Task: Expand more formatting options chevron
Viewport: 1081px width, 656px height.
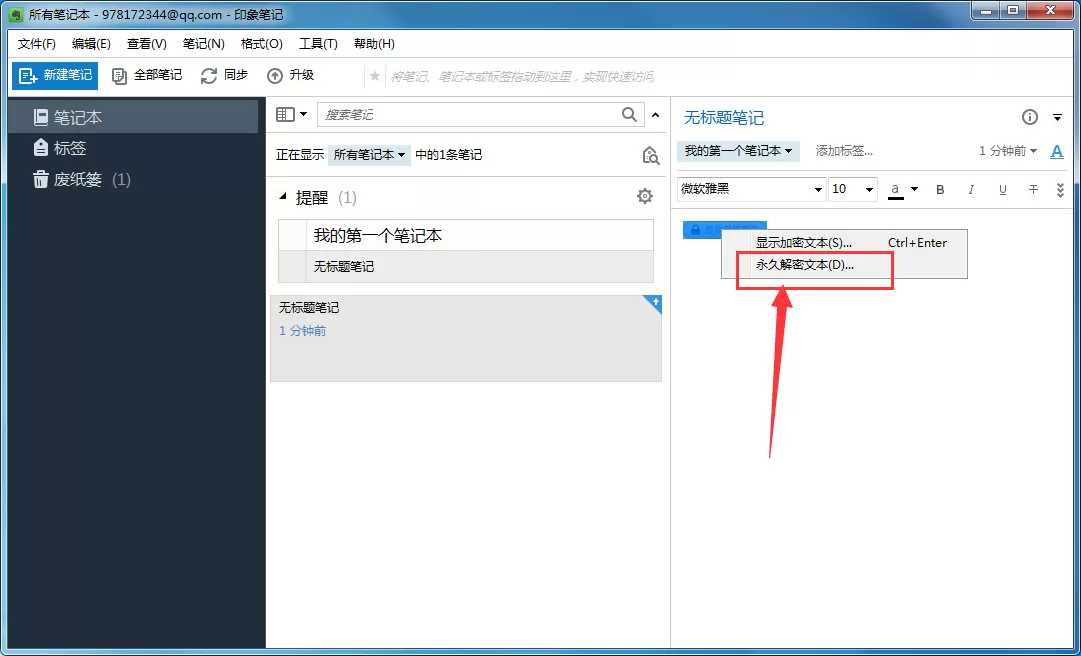Action: pyautogui.click(x=1060, y=190)
